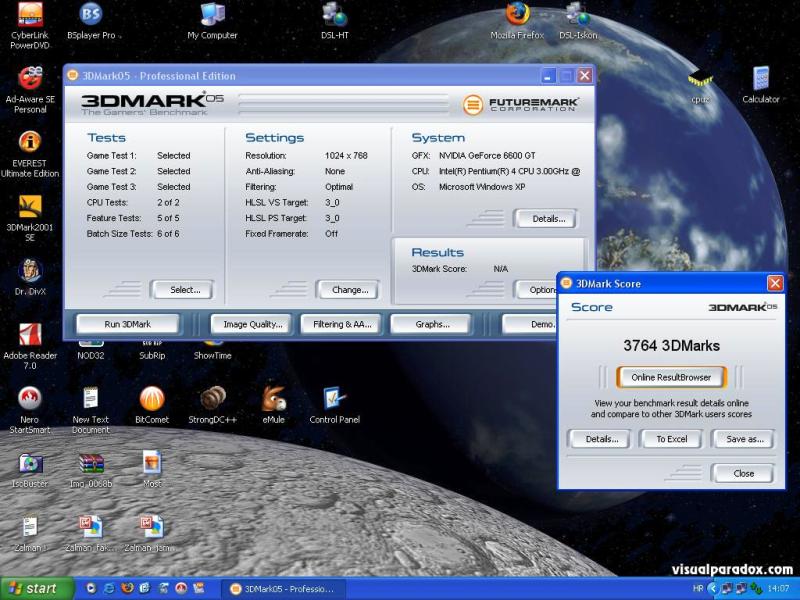This screenshot has height=600, width=800.
Task: Click the Run 3DMark button
Action: coord(127,324)
